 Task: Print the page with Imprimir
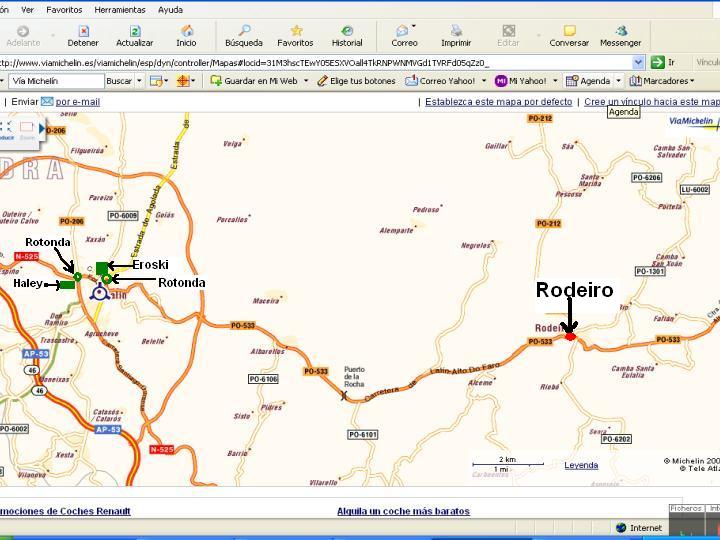pos(456,36)
